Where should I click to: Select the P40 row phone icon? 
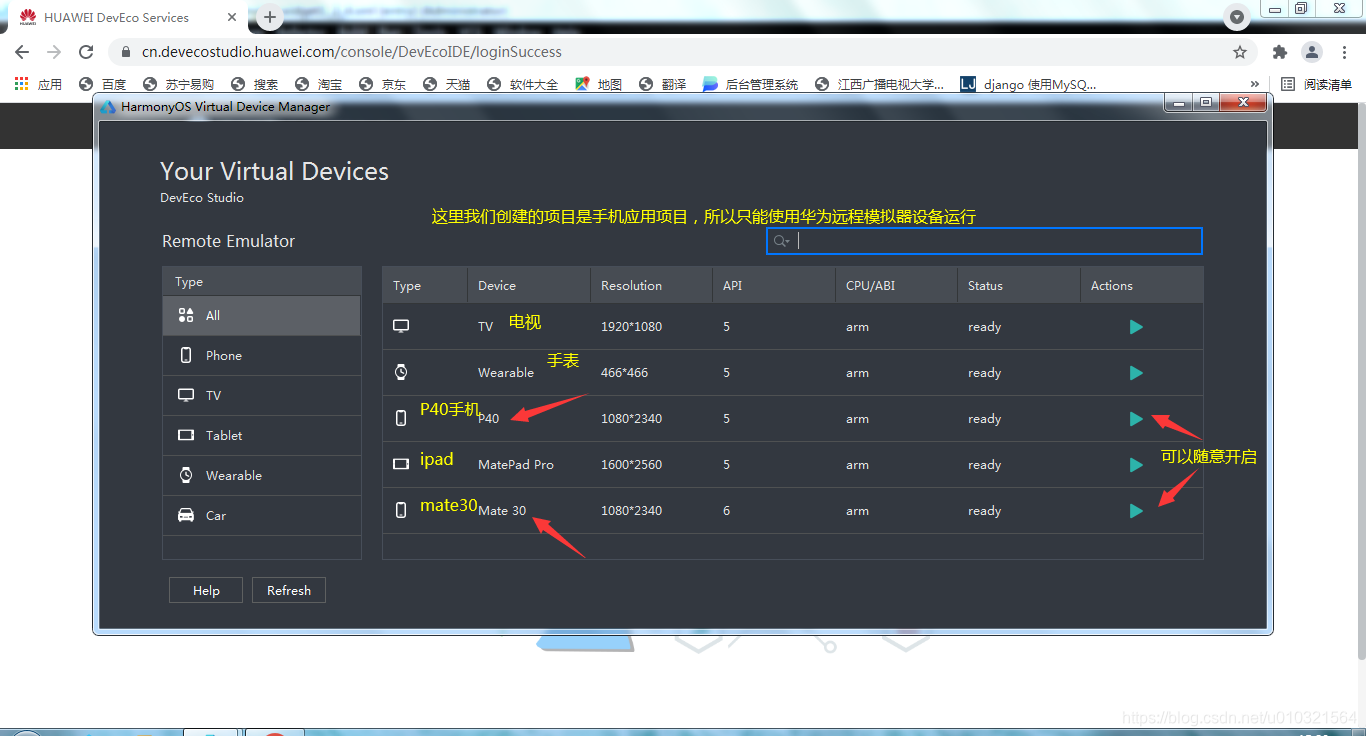[x=401, y=419]
